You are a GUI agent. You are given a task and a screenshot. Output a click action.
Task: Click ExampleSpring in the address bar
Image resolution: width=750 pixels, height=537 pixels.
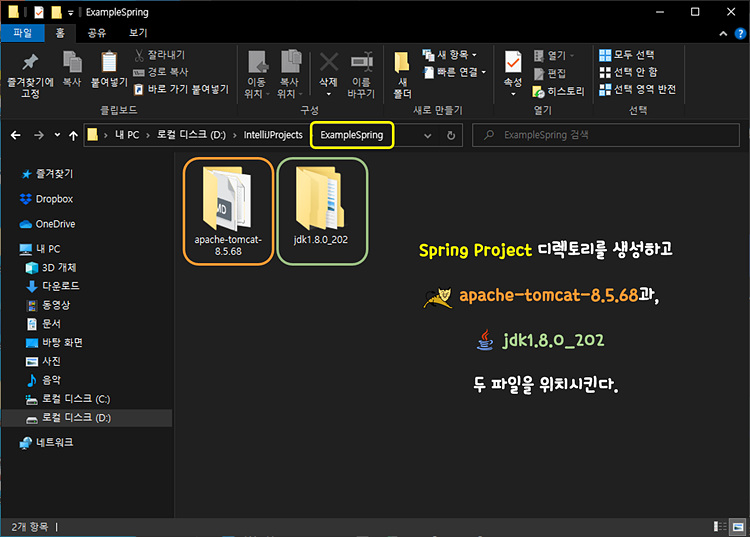tap(352, 135)
